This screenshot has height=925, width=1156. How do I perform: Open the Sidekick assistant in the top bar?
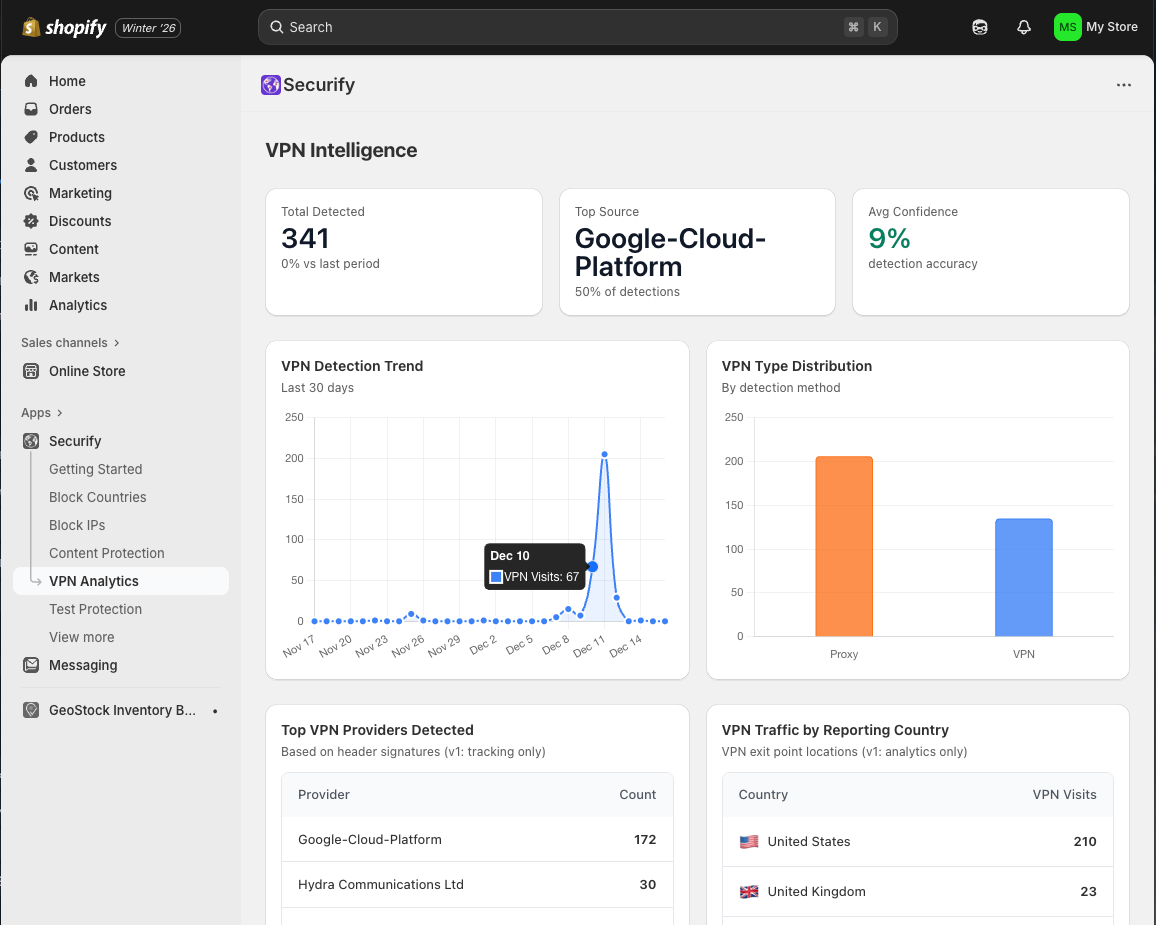pyautogui.click(x=980, y=27)
